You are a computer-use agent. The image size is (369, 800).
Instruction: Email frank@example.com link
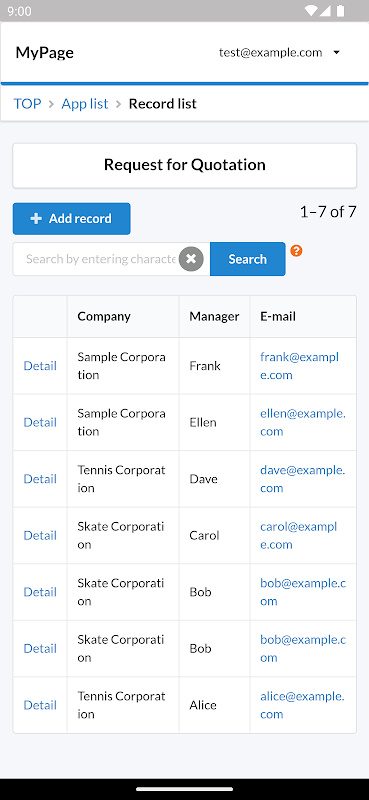coord(300,366)
